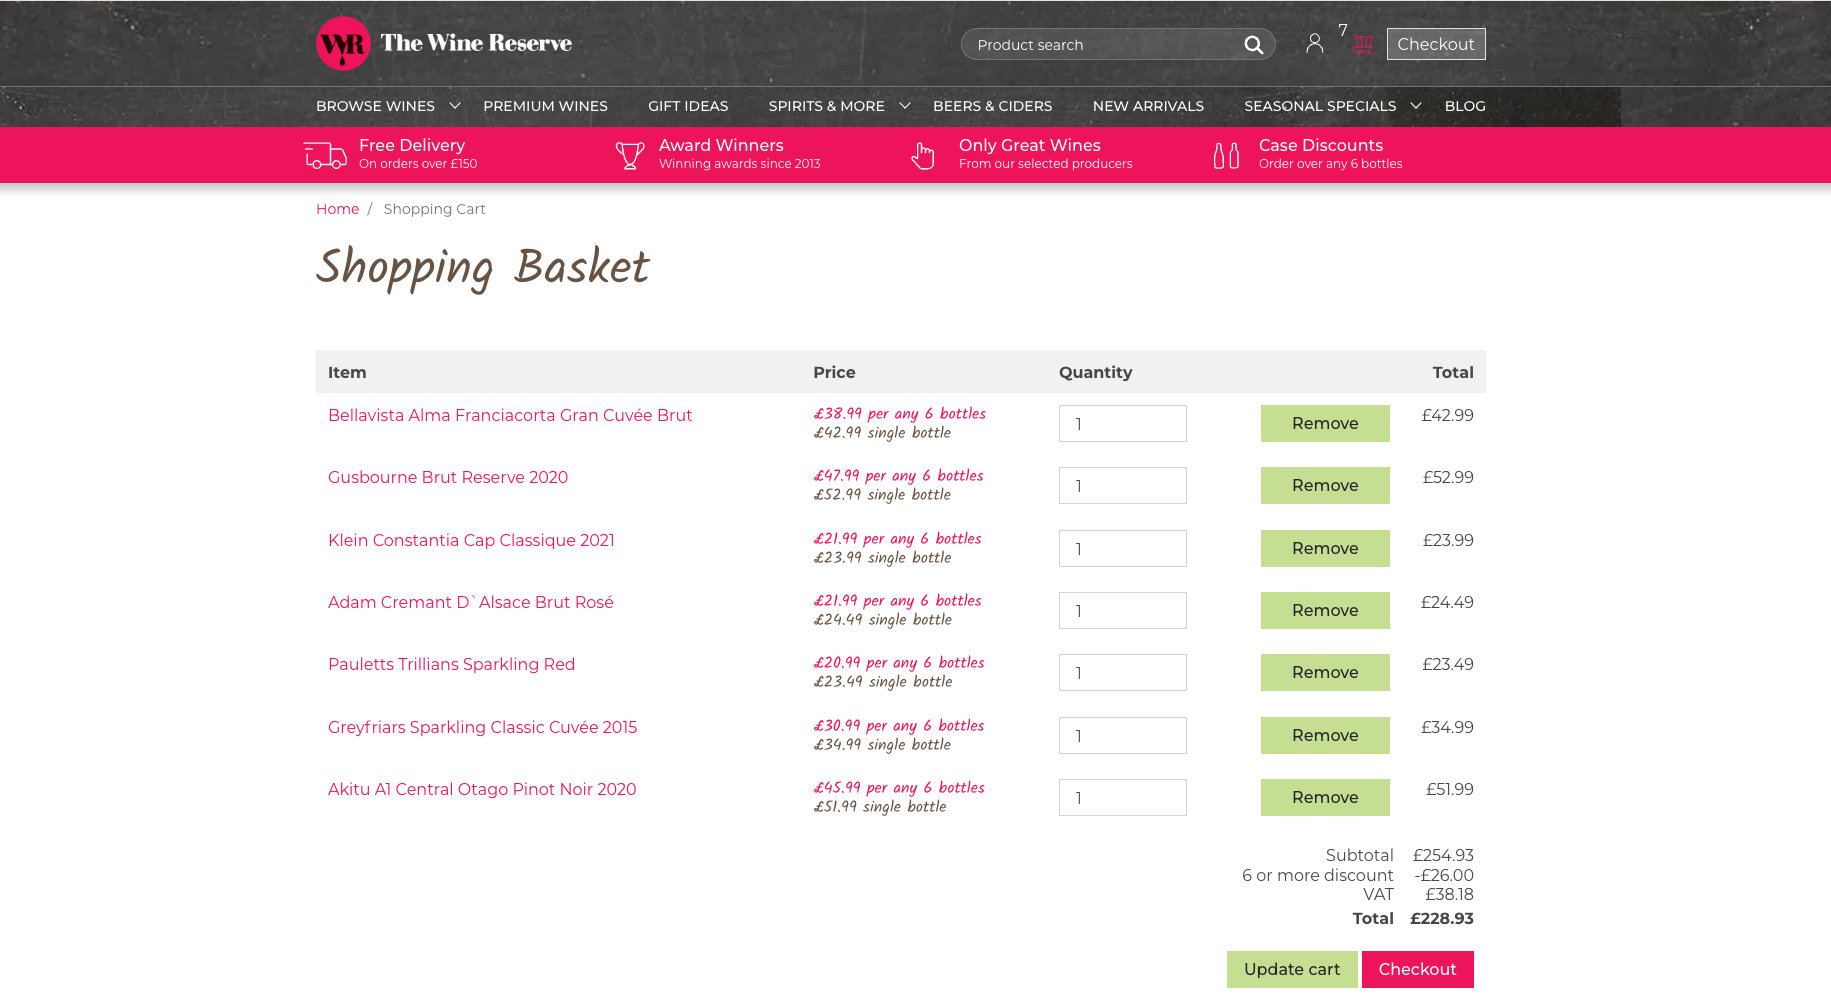Click the Free Delivery truck icon
This screenshot has height=1006, width=1831.
point(325,155)
